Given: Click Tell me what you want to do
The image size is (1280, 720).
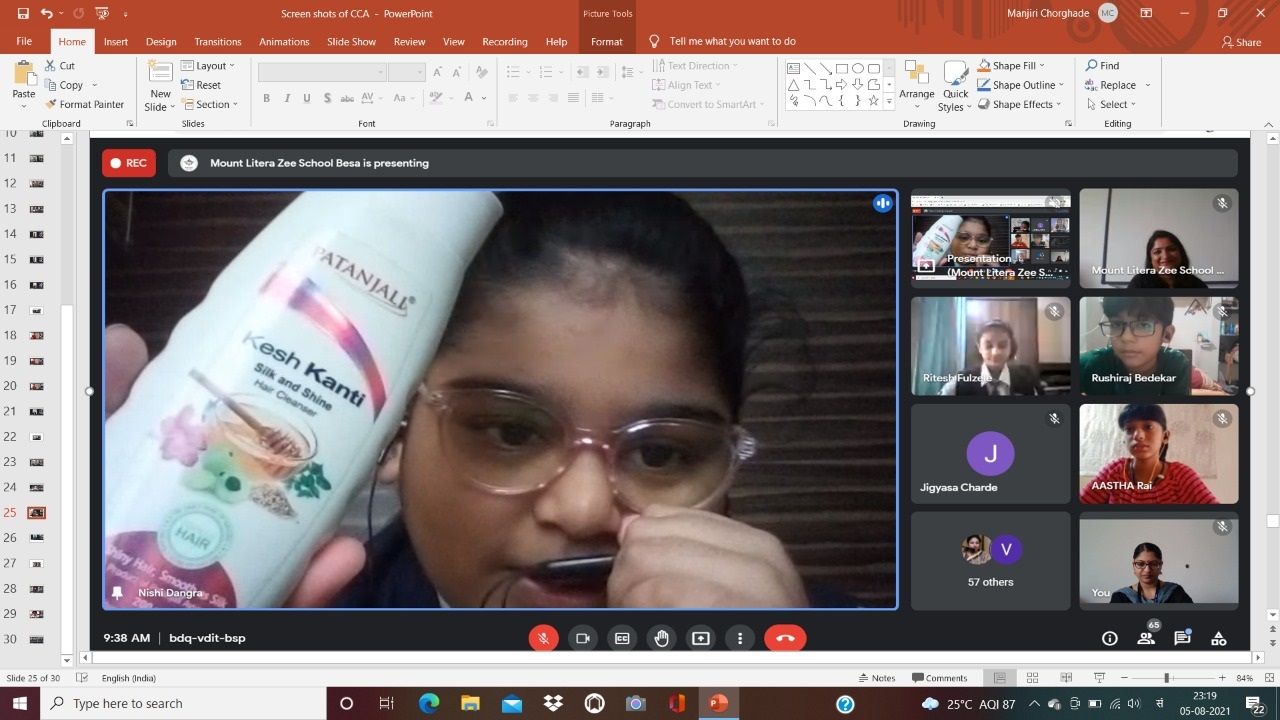Looking at the screenshot, I should pyautogui.click(x=723, y=42).
